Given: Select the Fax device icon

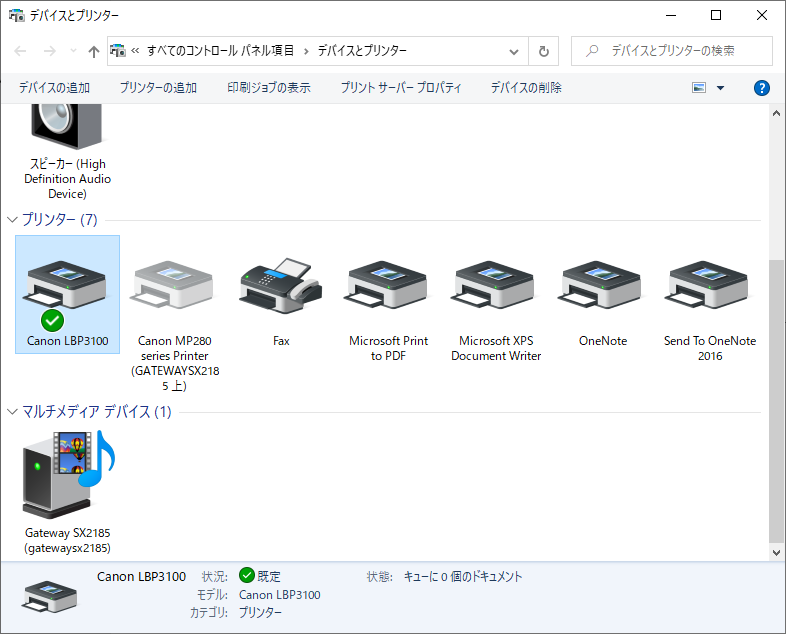Looking at the screenshot, I should point(281,286).
